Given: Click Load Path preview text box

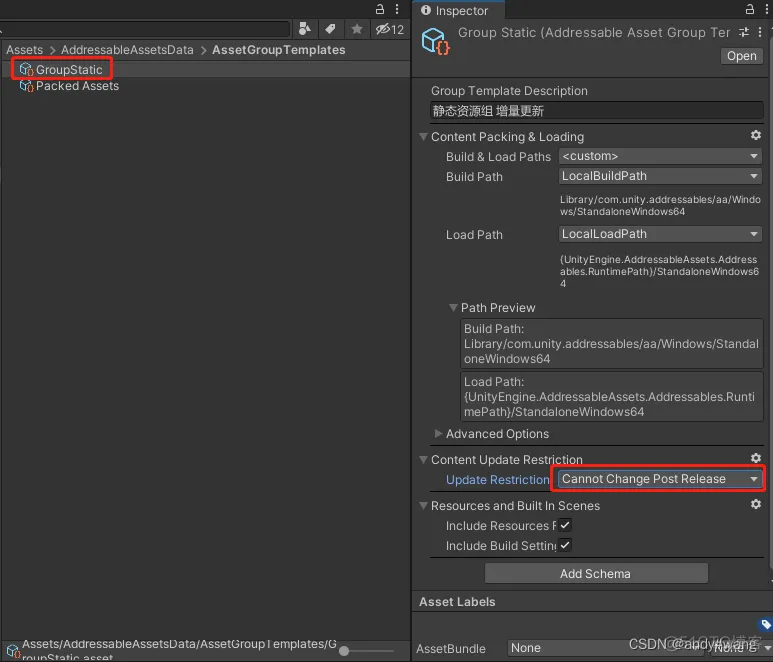Looking at the screenshot, I should coord(611,397).
